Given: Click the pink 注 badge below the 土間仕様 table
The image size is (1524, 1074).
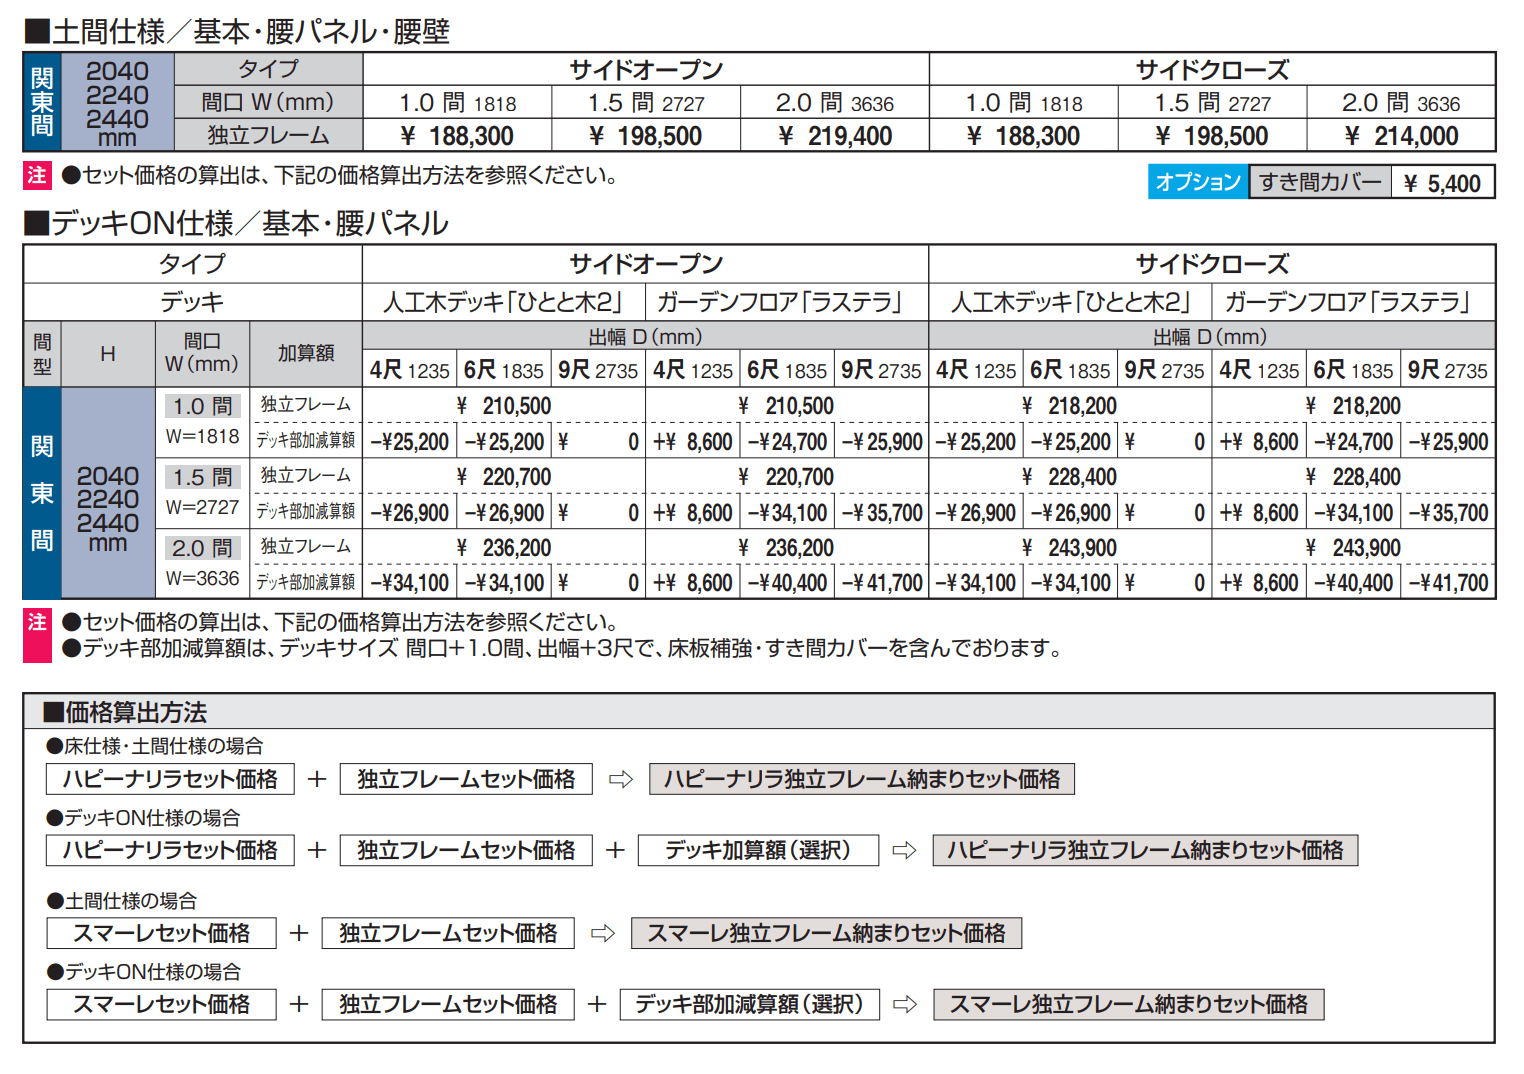Looking at the screenshot, I should tap(37, 176).
